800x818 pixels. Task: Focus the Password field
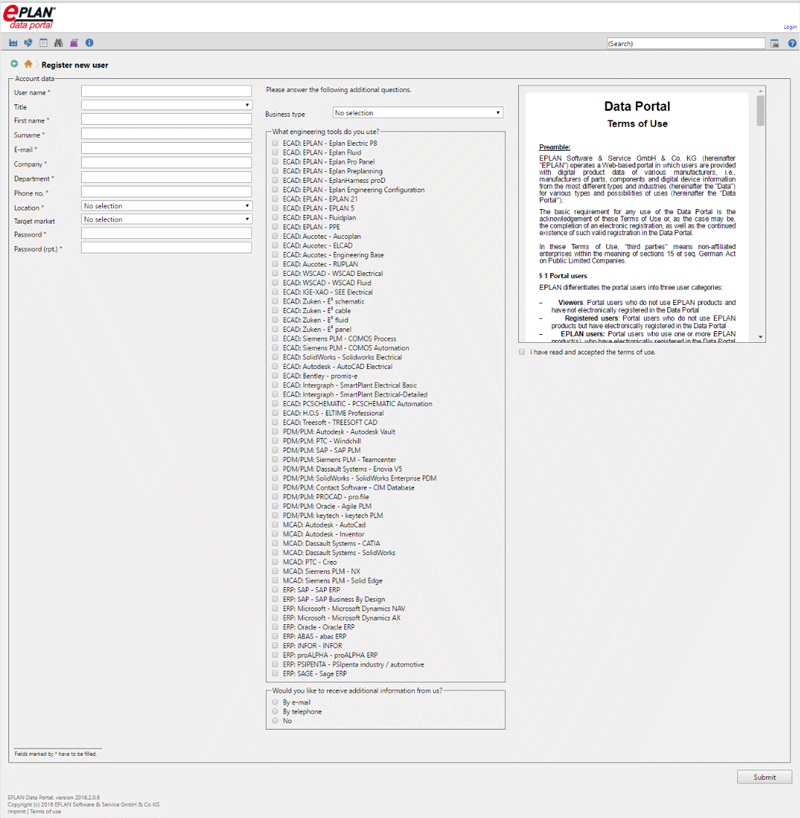pyautogui.click(x=166, y=234)
